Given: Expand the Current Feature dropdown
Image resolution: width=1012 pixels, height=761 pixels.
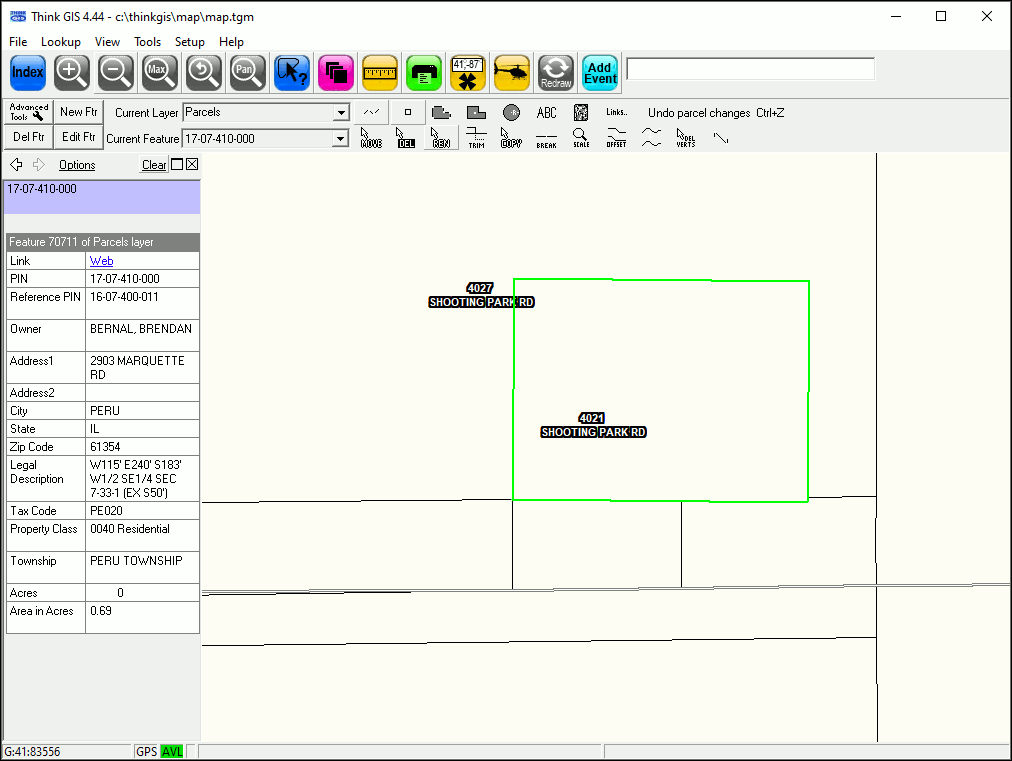Looking at the screenshot, I should [x=341, y=139].
